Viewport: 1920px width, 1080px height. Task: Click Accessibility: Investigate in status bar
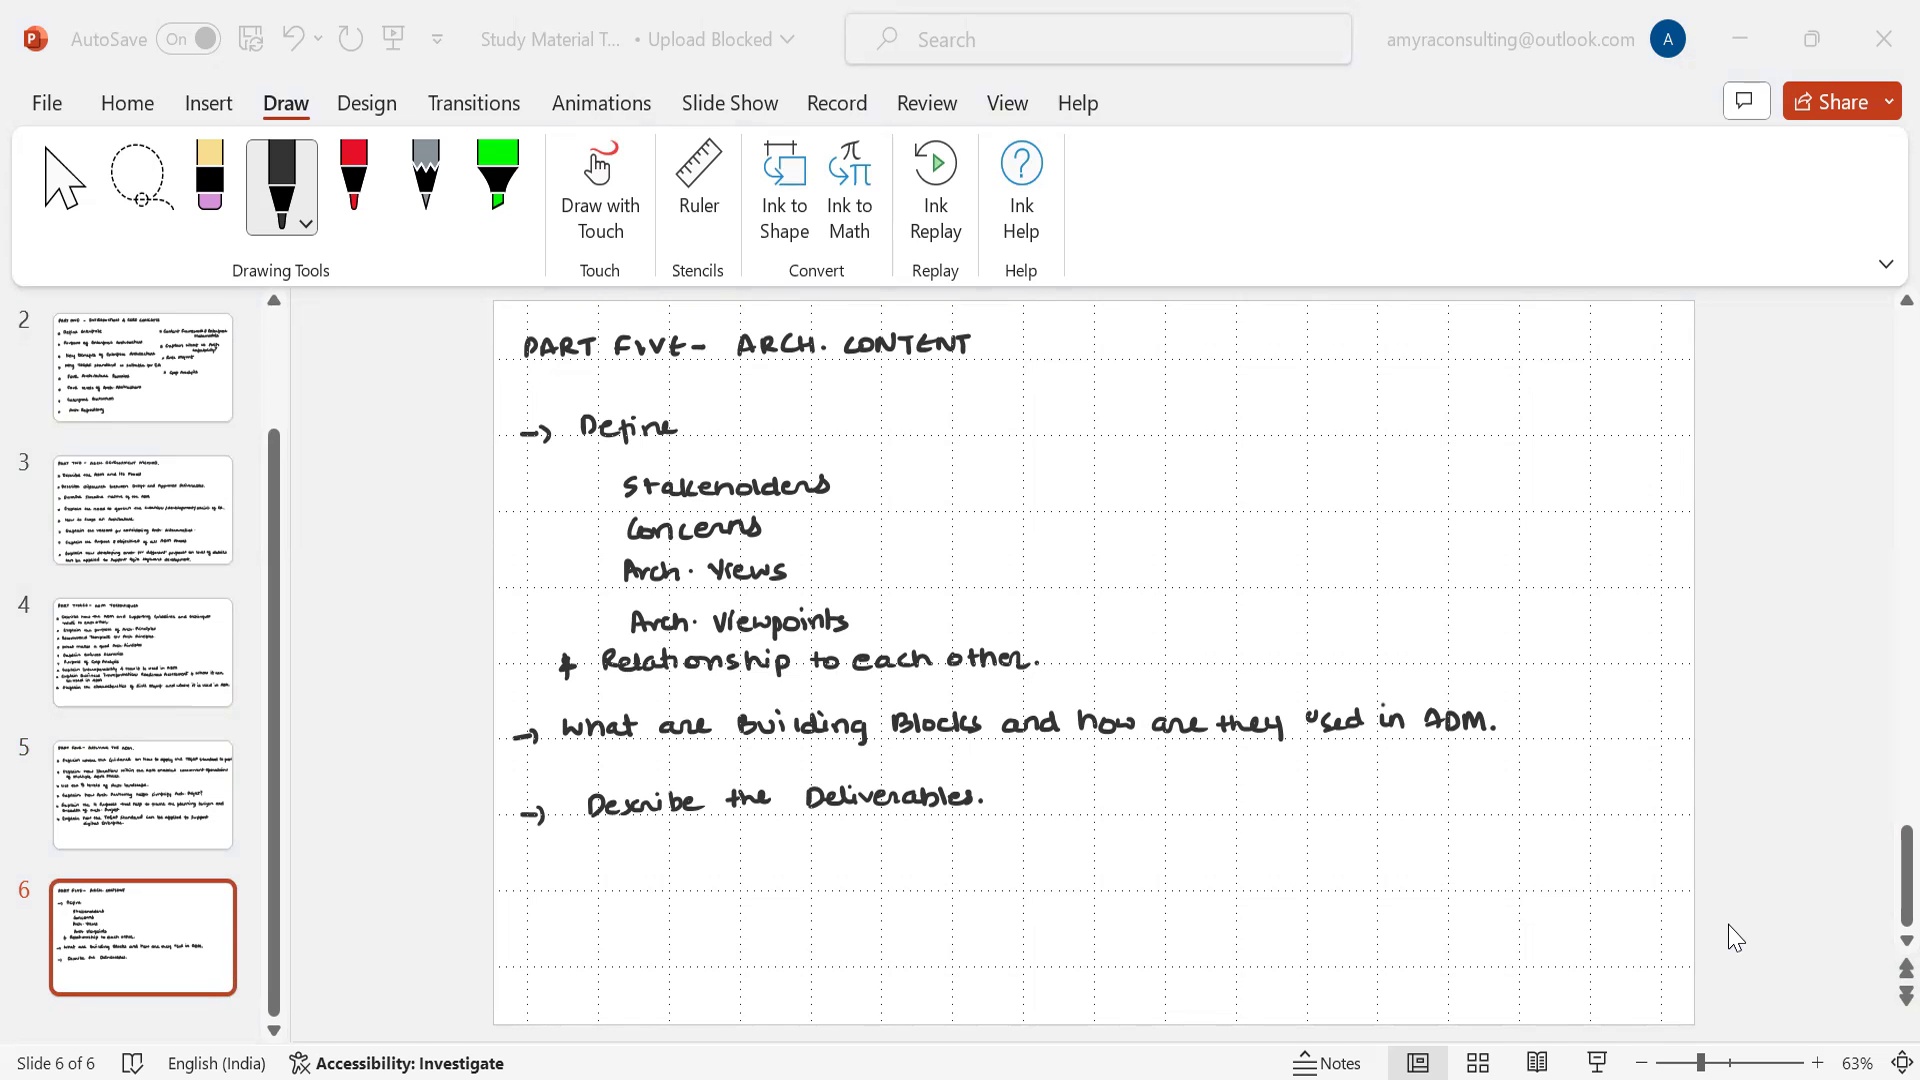pyautogui.click(x=397, y=1063)
